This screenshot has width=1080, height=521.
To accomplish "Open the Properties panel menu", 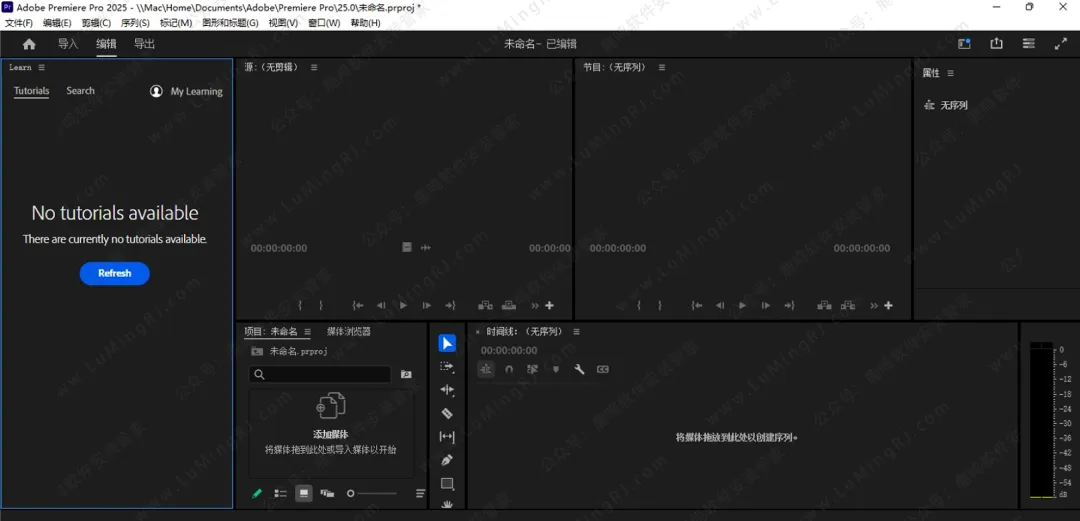I will (x=951, y=73).
